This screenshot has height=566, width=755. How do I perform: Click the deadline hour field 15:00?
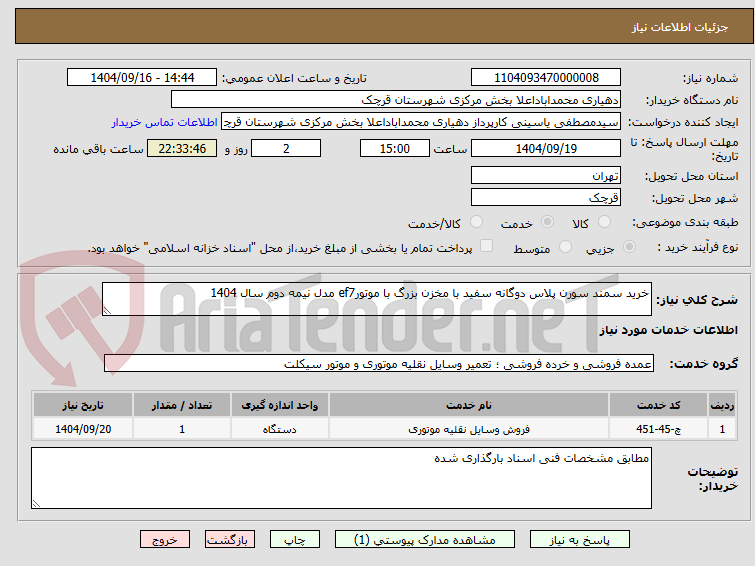[395, 148]
